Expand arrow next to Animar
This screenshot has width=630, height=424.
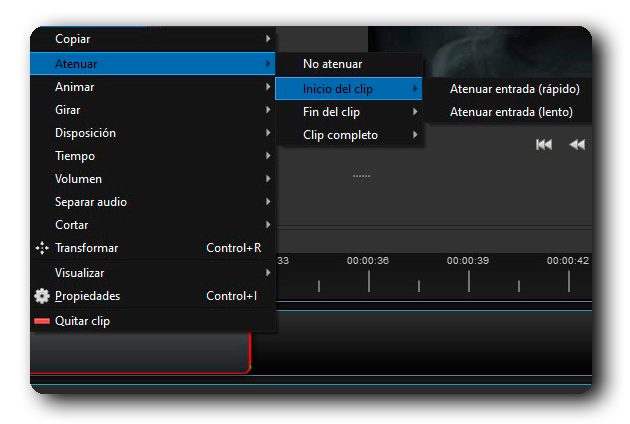click(x=268, y=86)
